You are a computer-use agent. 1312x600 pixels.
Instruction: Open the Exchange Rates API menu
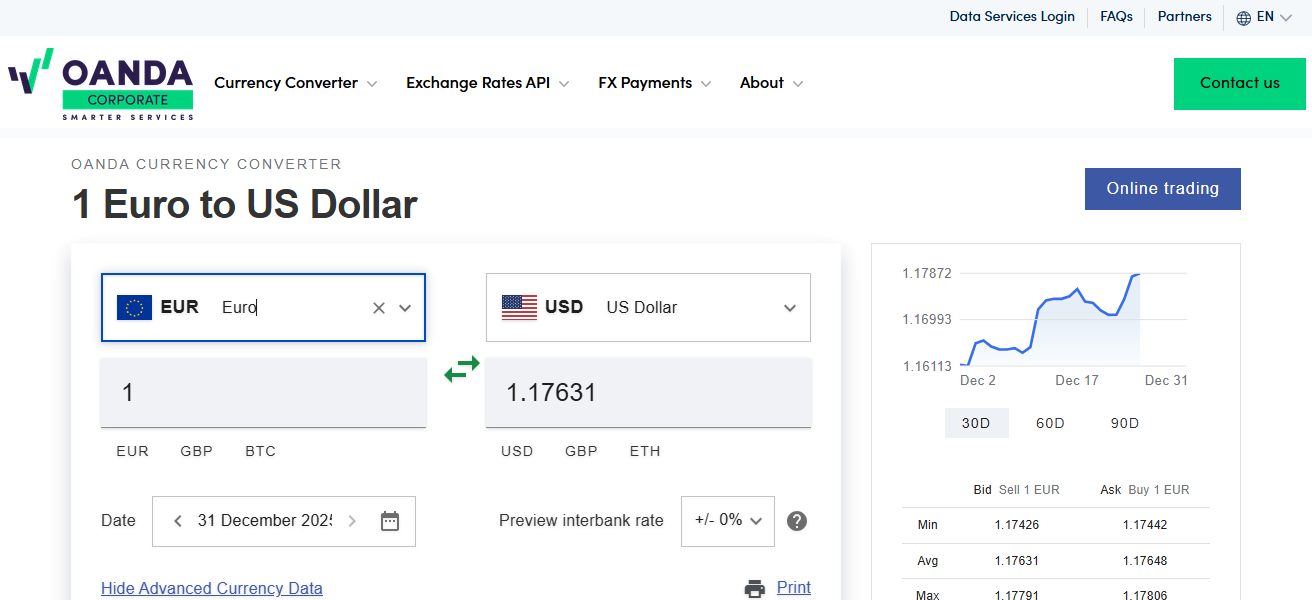(487, 83)
